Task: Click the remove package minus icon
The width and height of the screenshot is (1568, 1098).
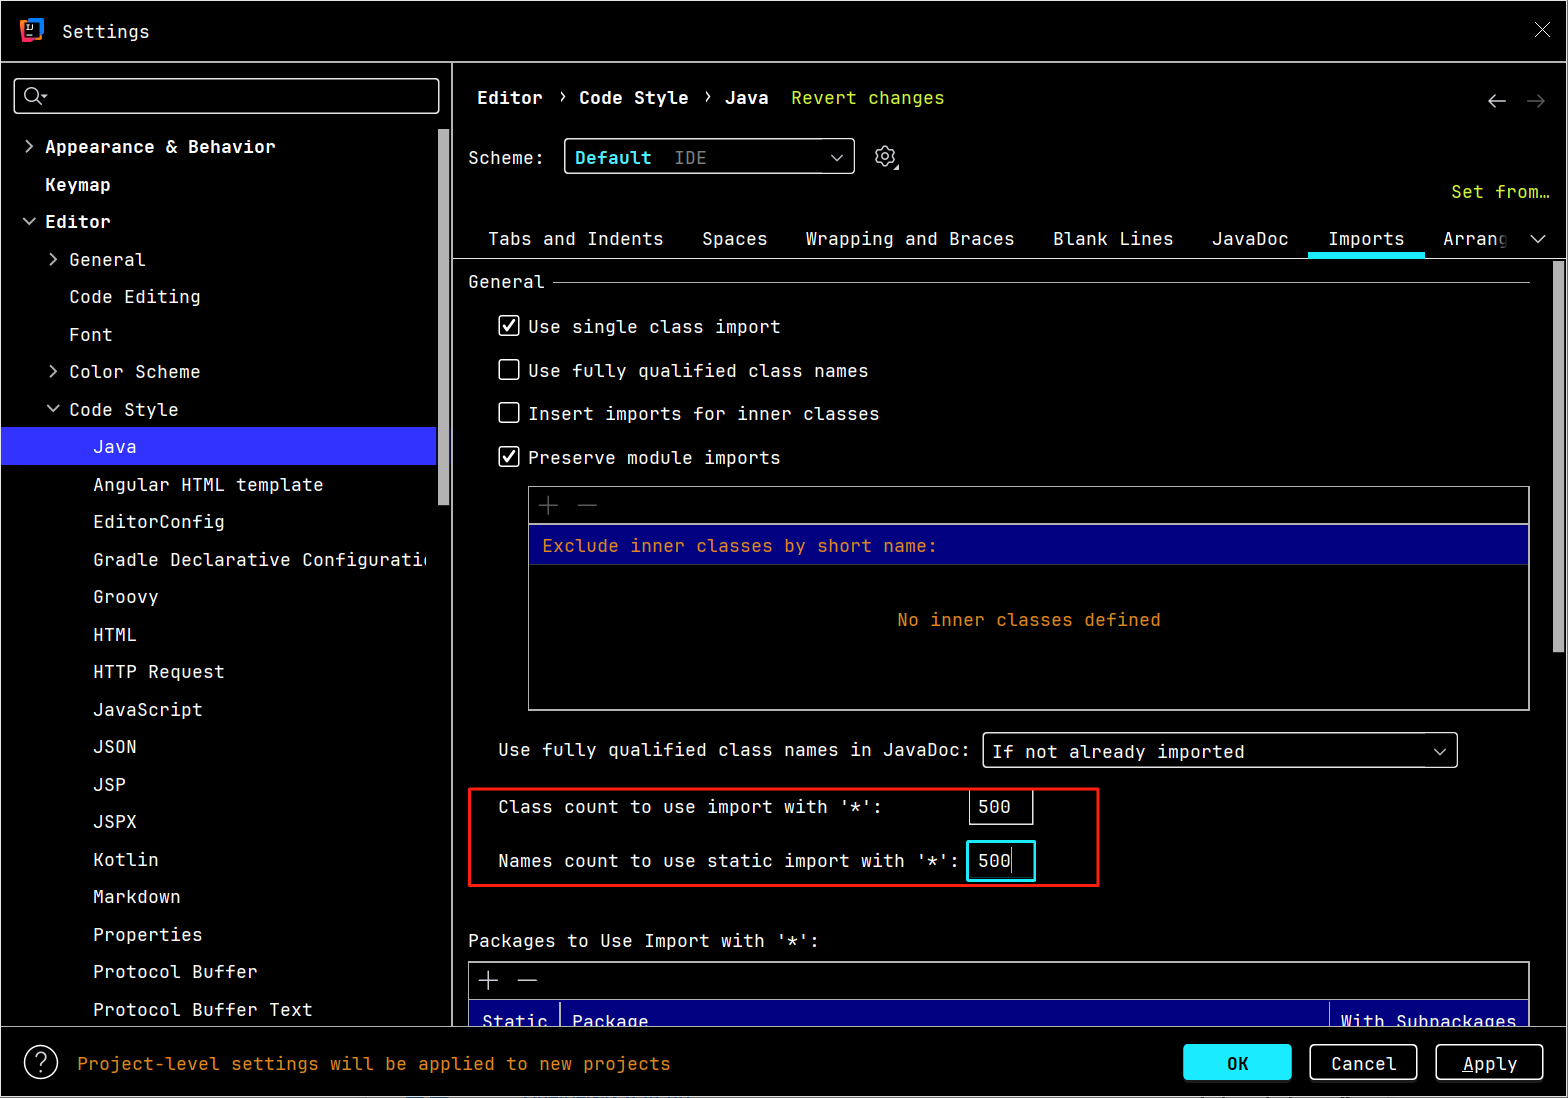Action: click(x=528, y=980)
